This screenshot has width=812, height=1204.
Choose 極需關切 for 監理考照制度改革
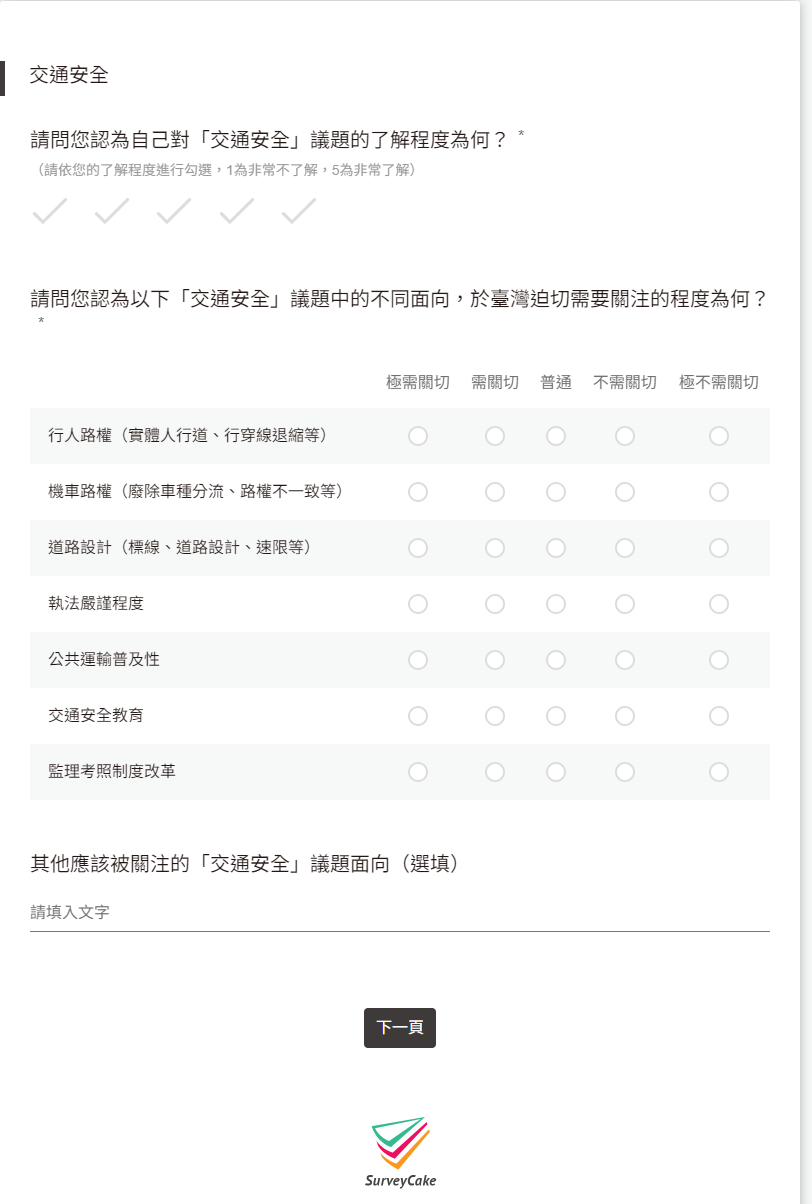tap(418, 772)
